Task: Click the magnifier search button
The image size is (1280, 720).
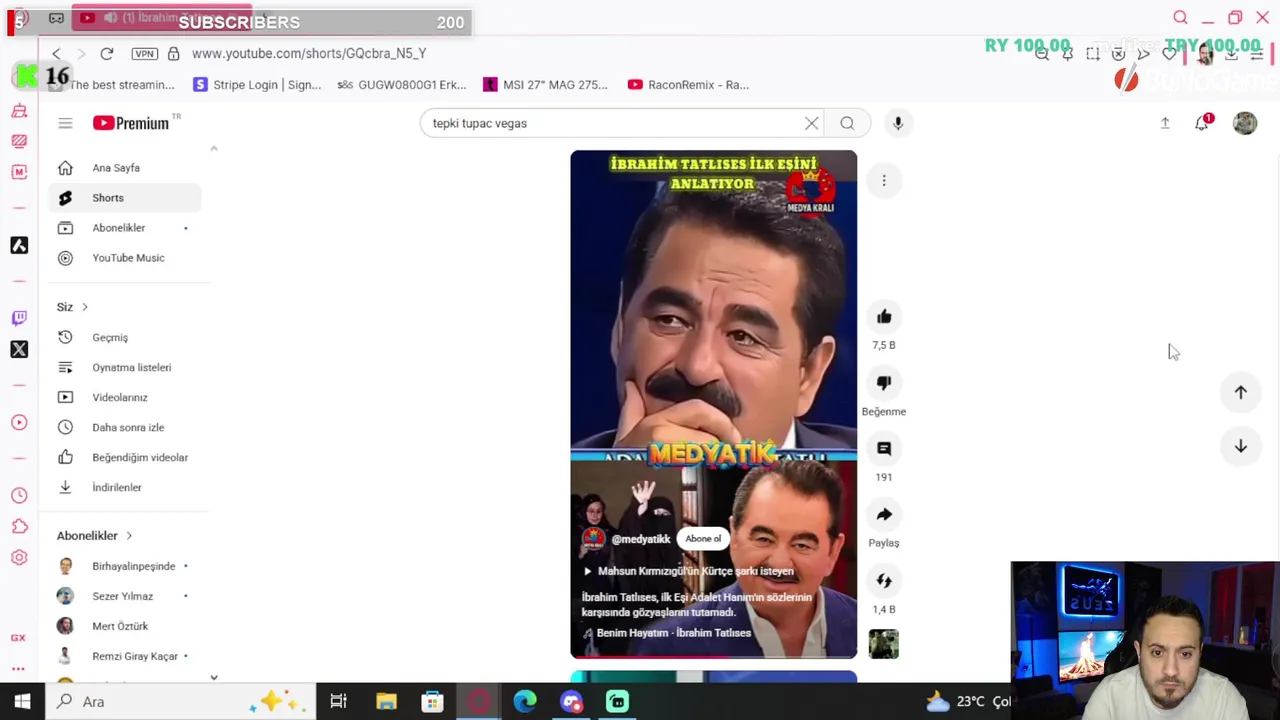Action: [847, 123]
